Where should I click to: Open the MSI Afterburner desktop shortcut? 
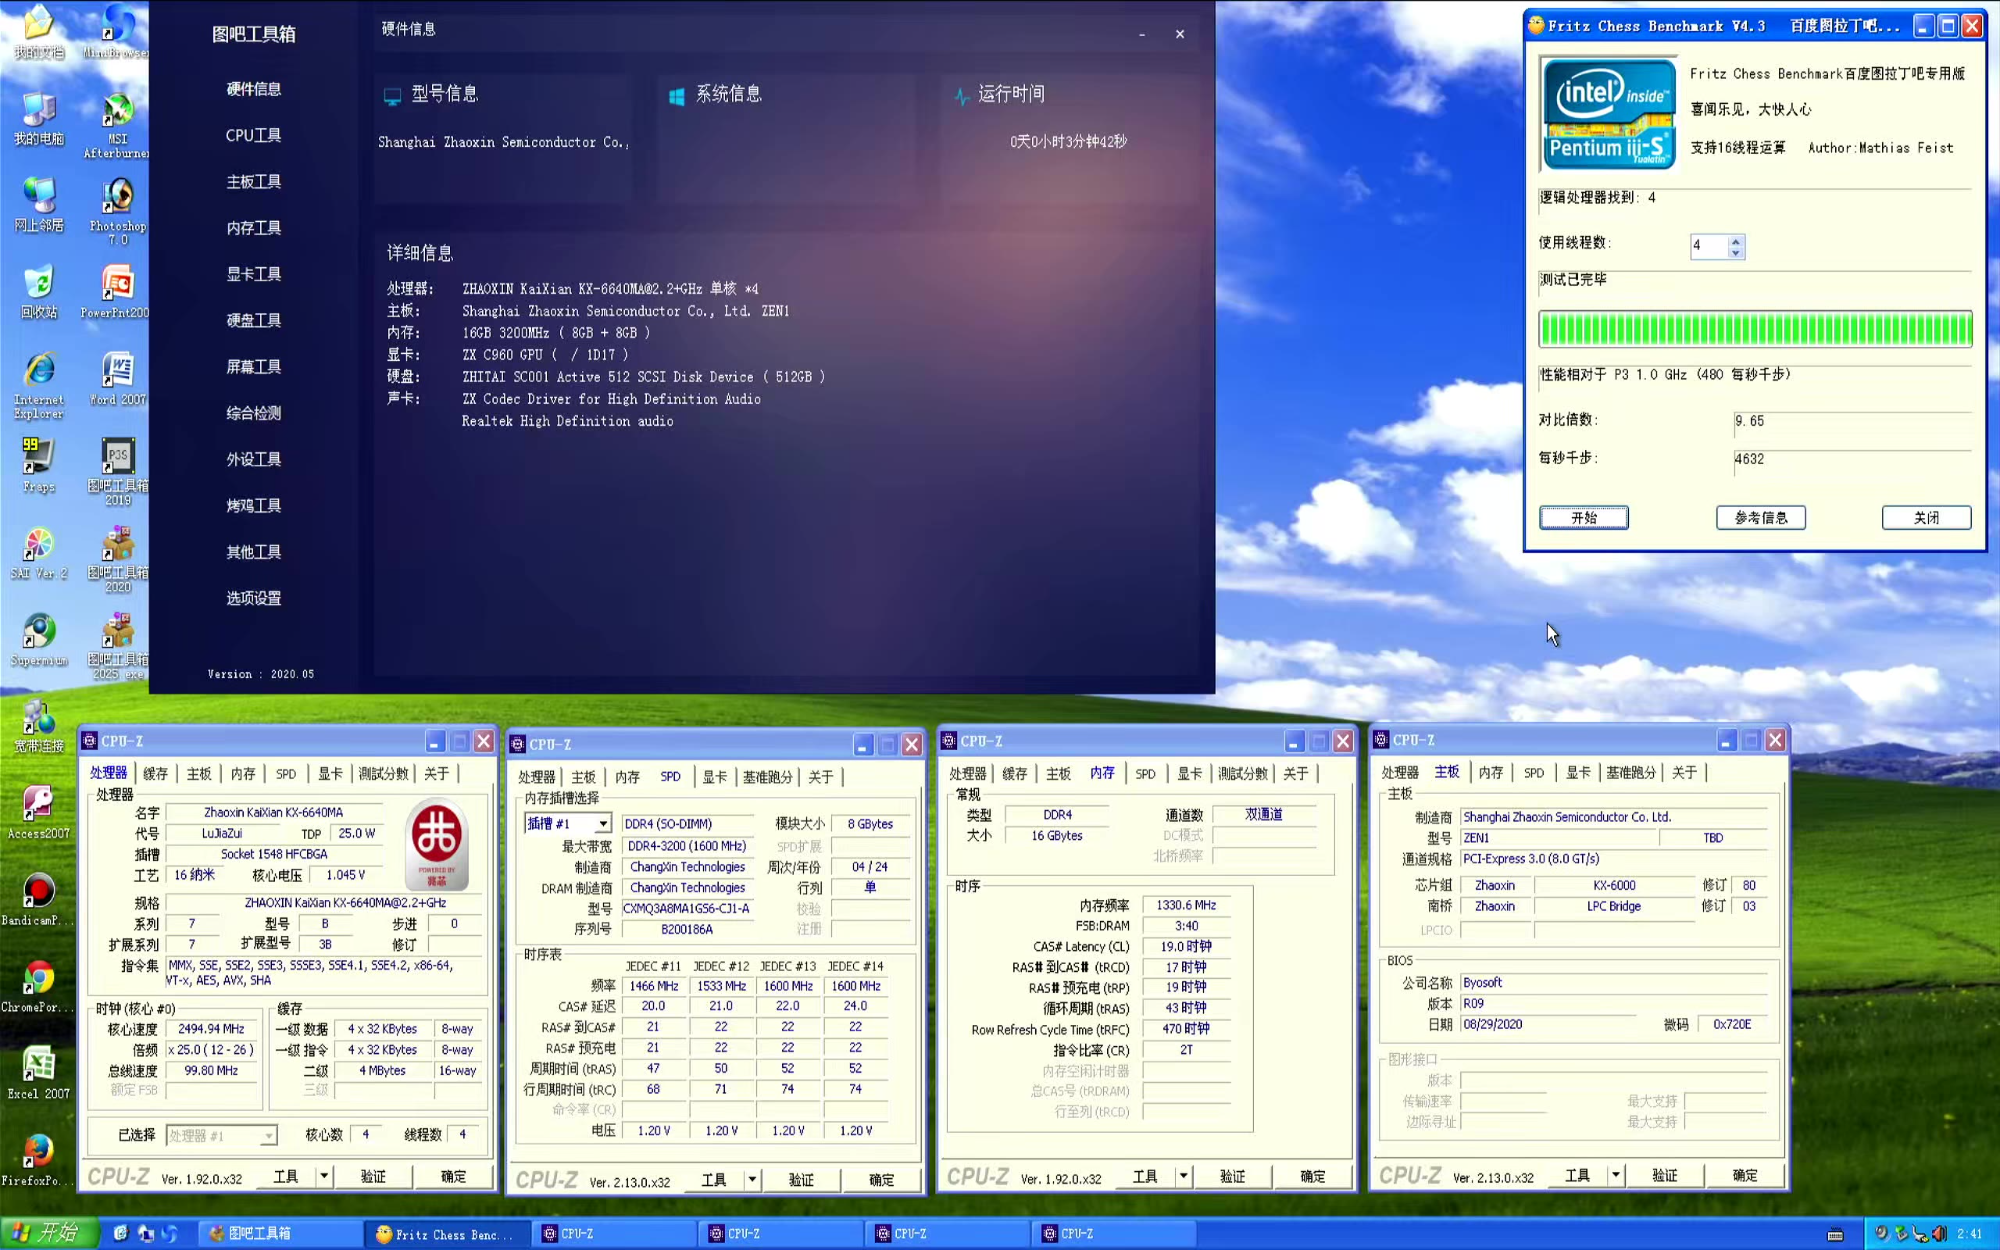(117, 125)
